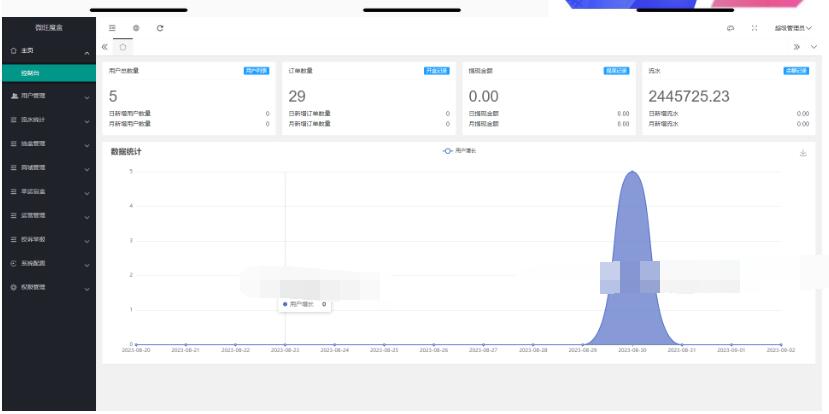
Task: Open the 超级管理员 account dropdown
Action: [793, 27]
